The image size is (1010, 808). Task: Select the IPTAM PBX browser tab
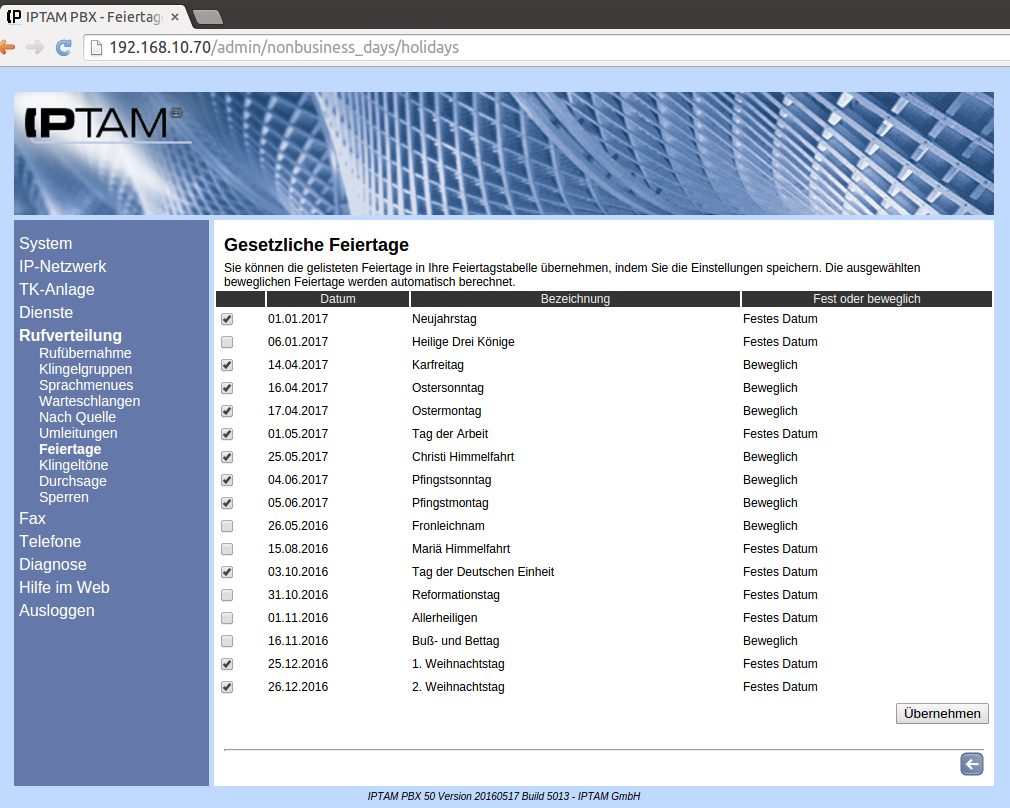pyautogui.click(x=90, y=17)
